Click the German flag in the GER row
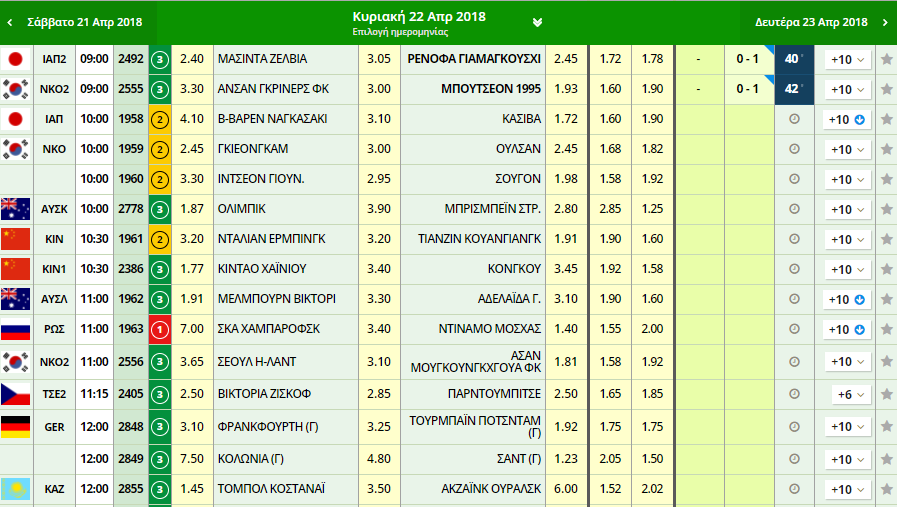 (15, 427)
